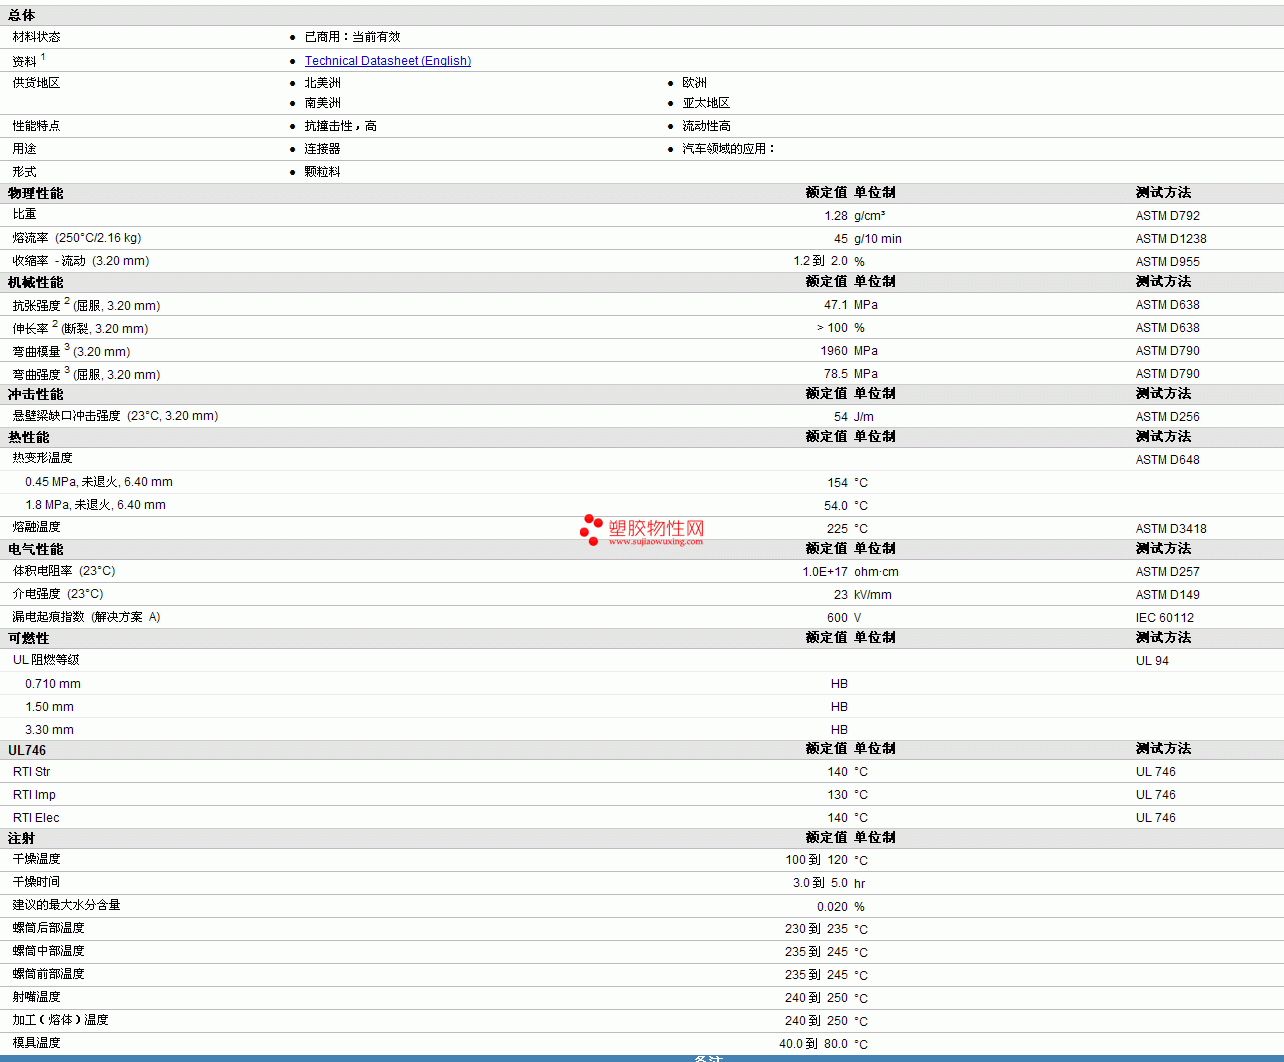Click the 冲击性能 section header
1284x1062 pixels.
[36, 395]
